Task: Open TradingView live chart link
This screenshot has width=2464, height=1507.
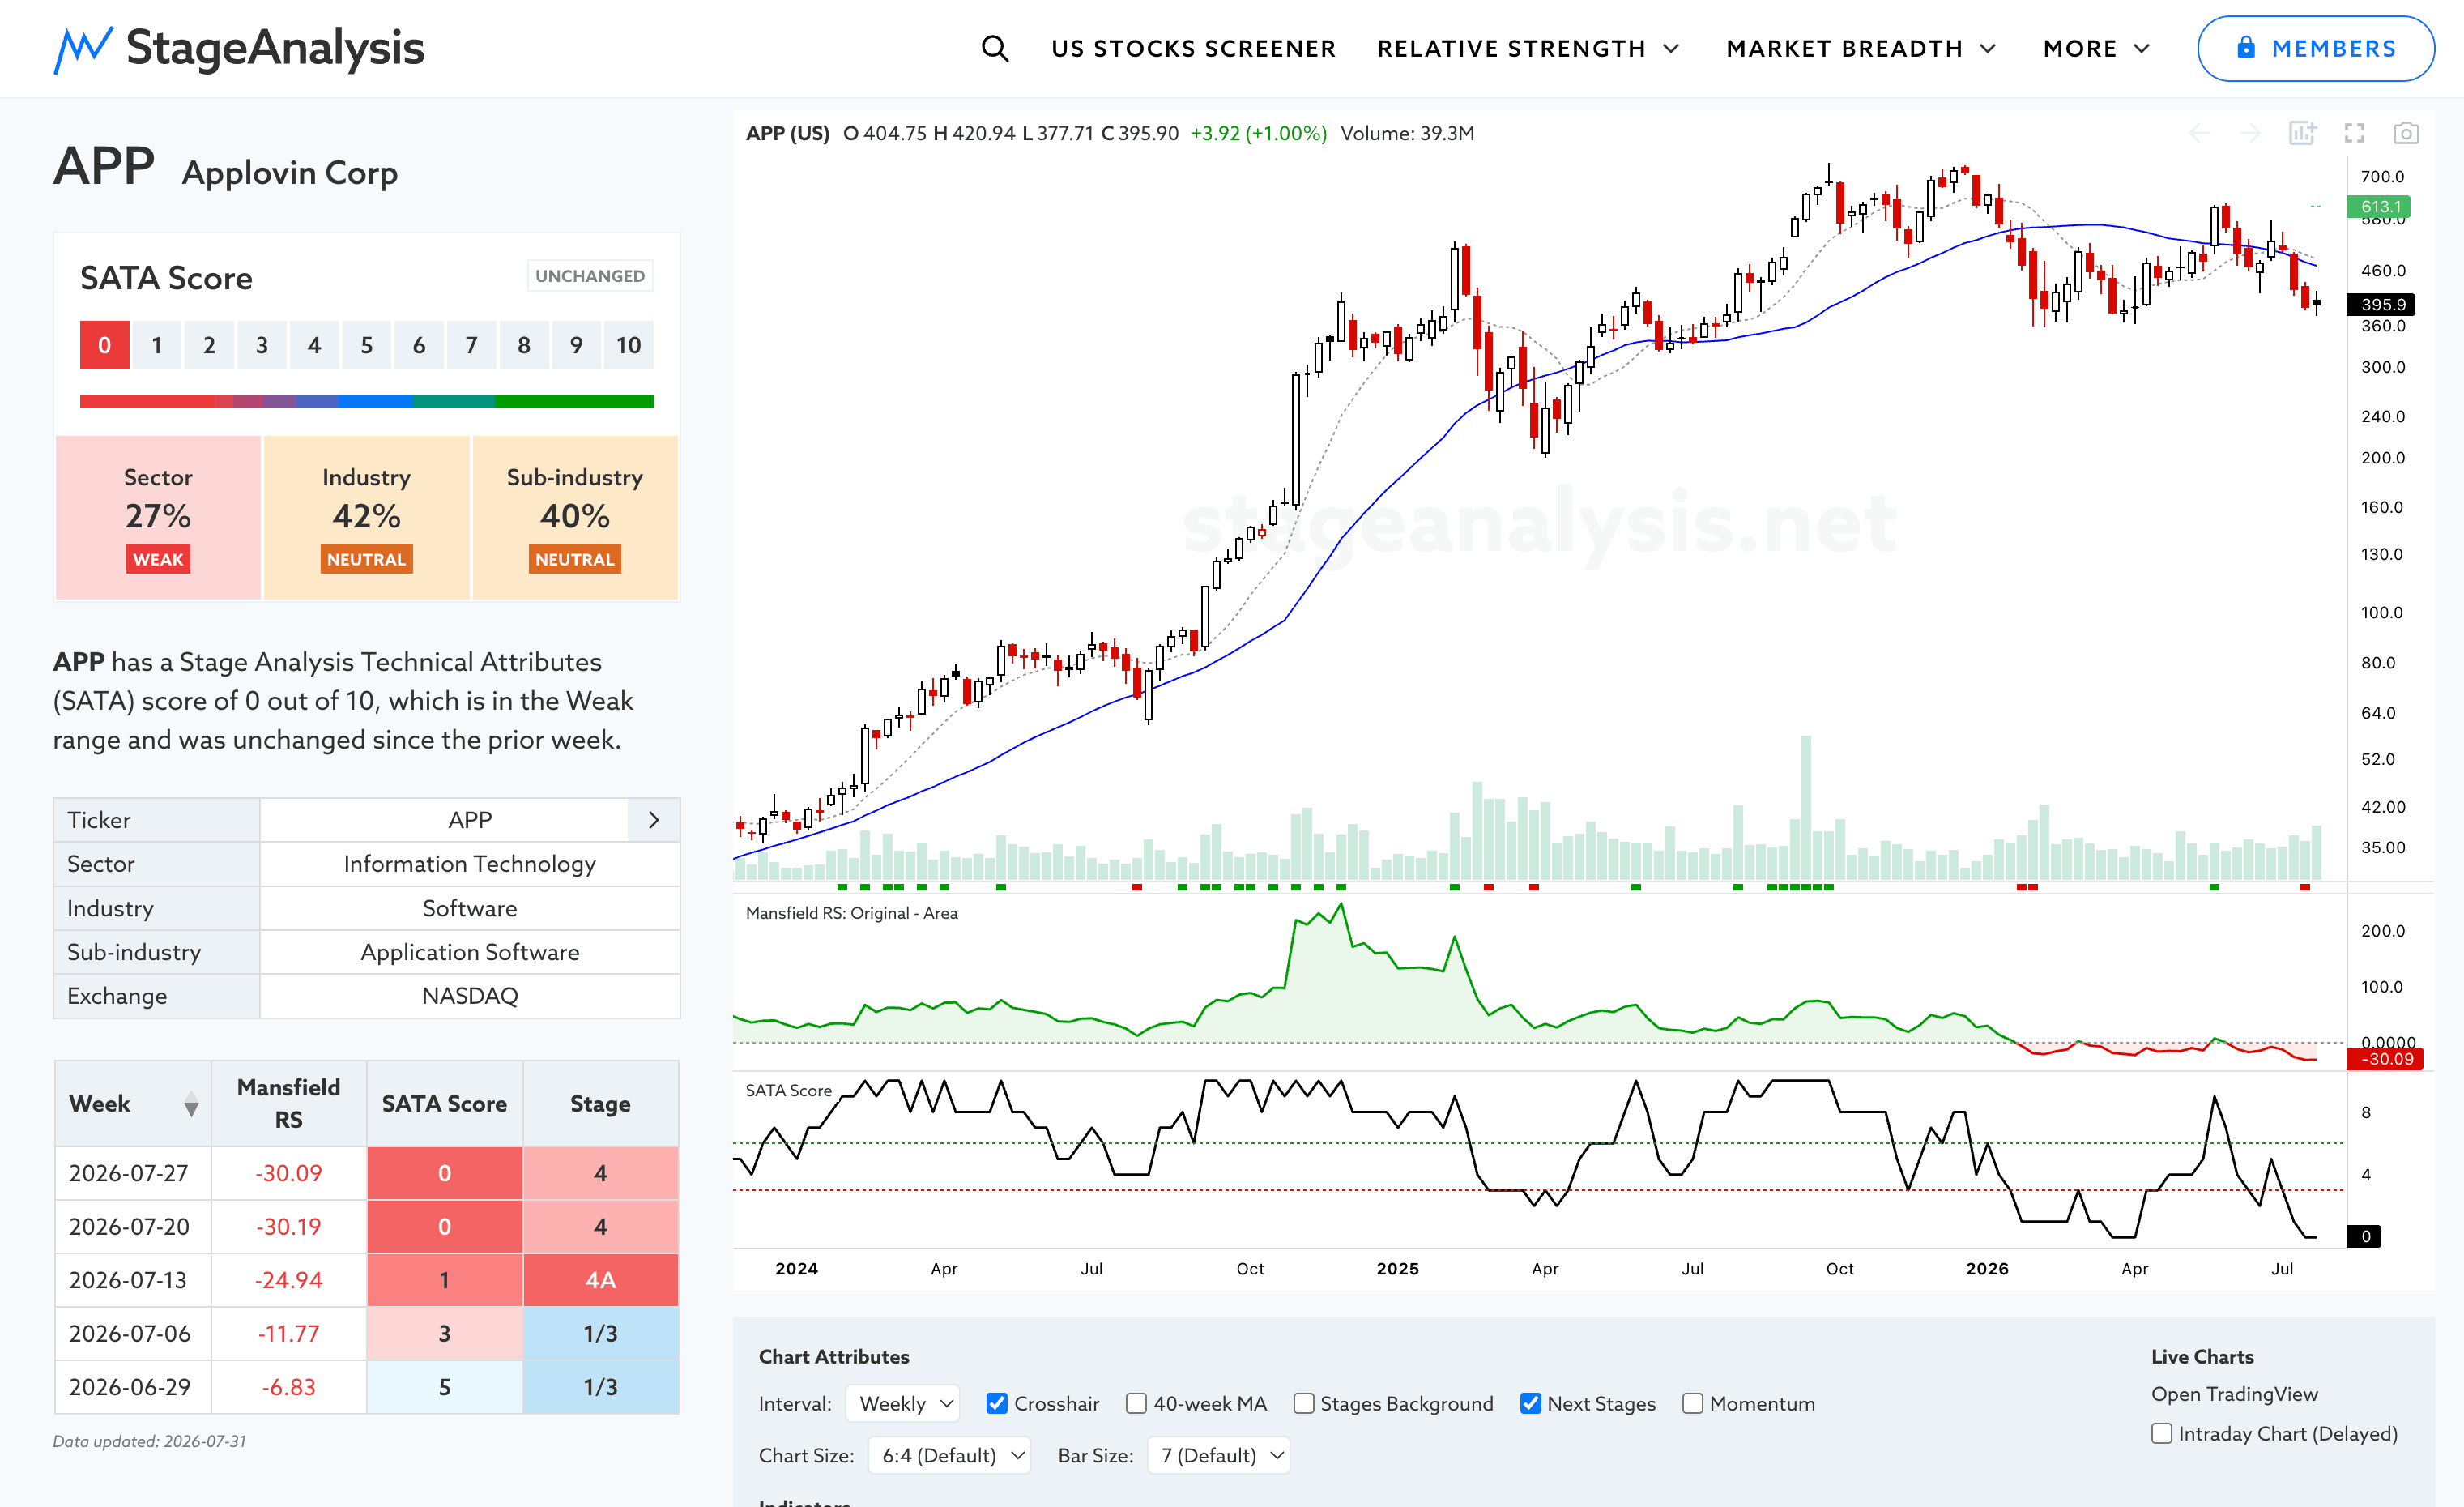Action: click(2234, 1394)
